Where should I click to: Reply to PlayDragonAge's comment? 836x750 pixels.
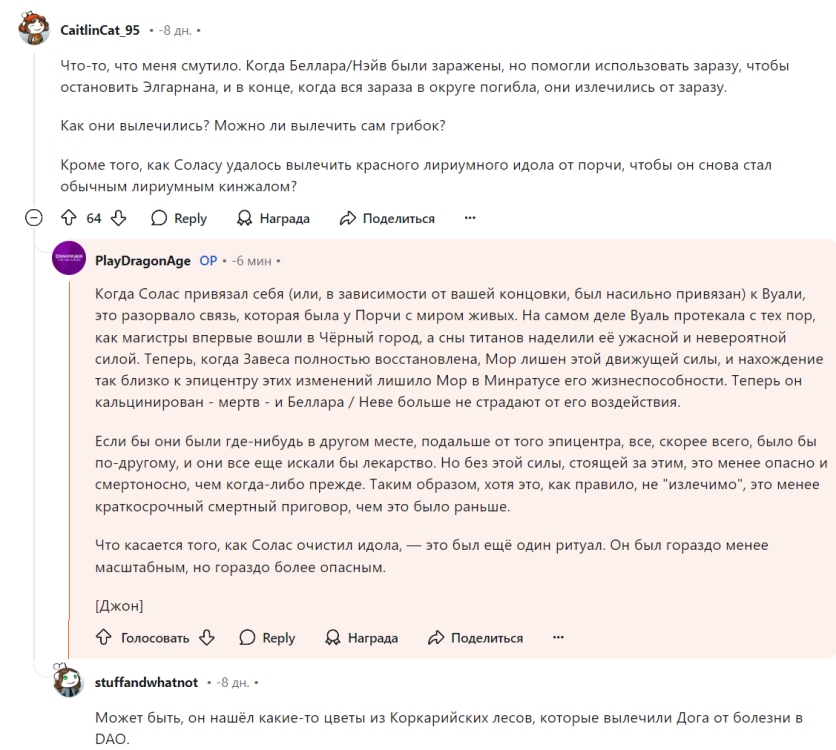click(267, 637)
